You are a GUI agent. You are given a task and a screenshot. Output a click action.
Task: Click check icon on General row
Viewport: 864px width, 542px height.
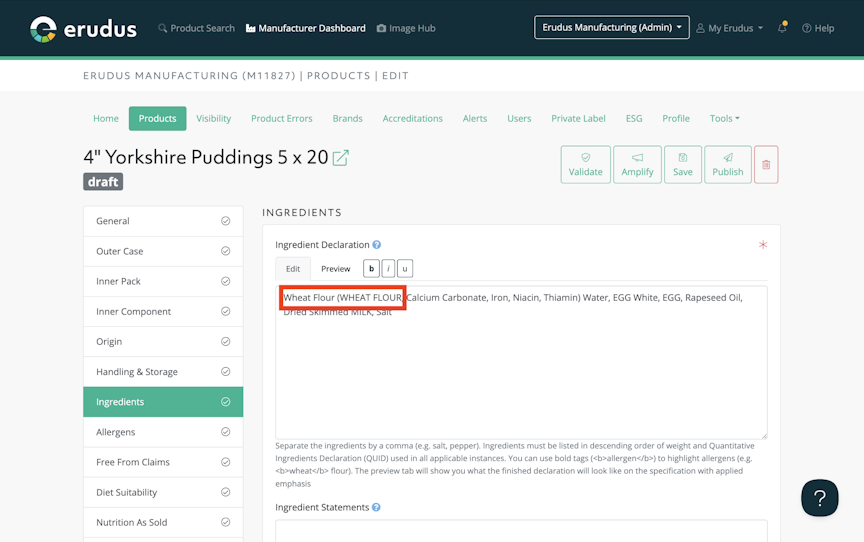(226, 221)
